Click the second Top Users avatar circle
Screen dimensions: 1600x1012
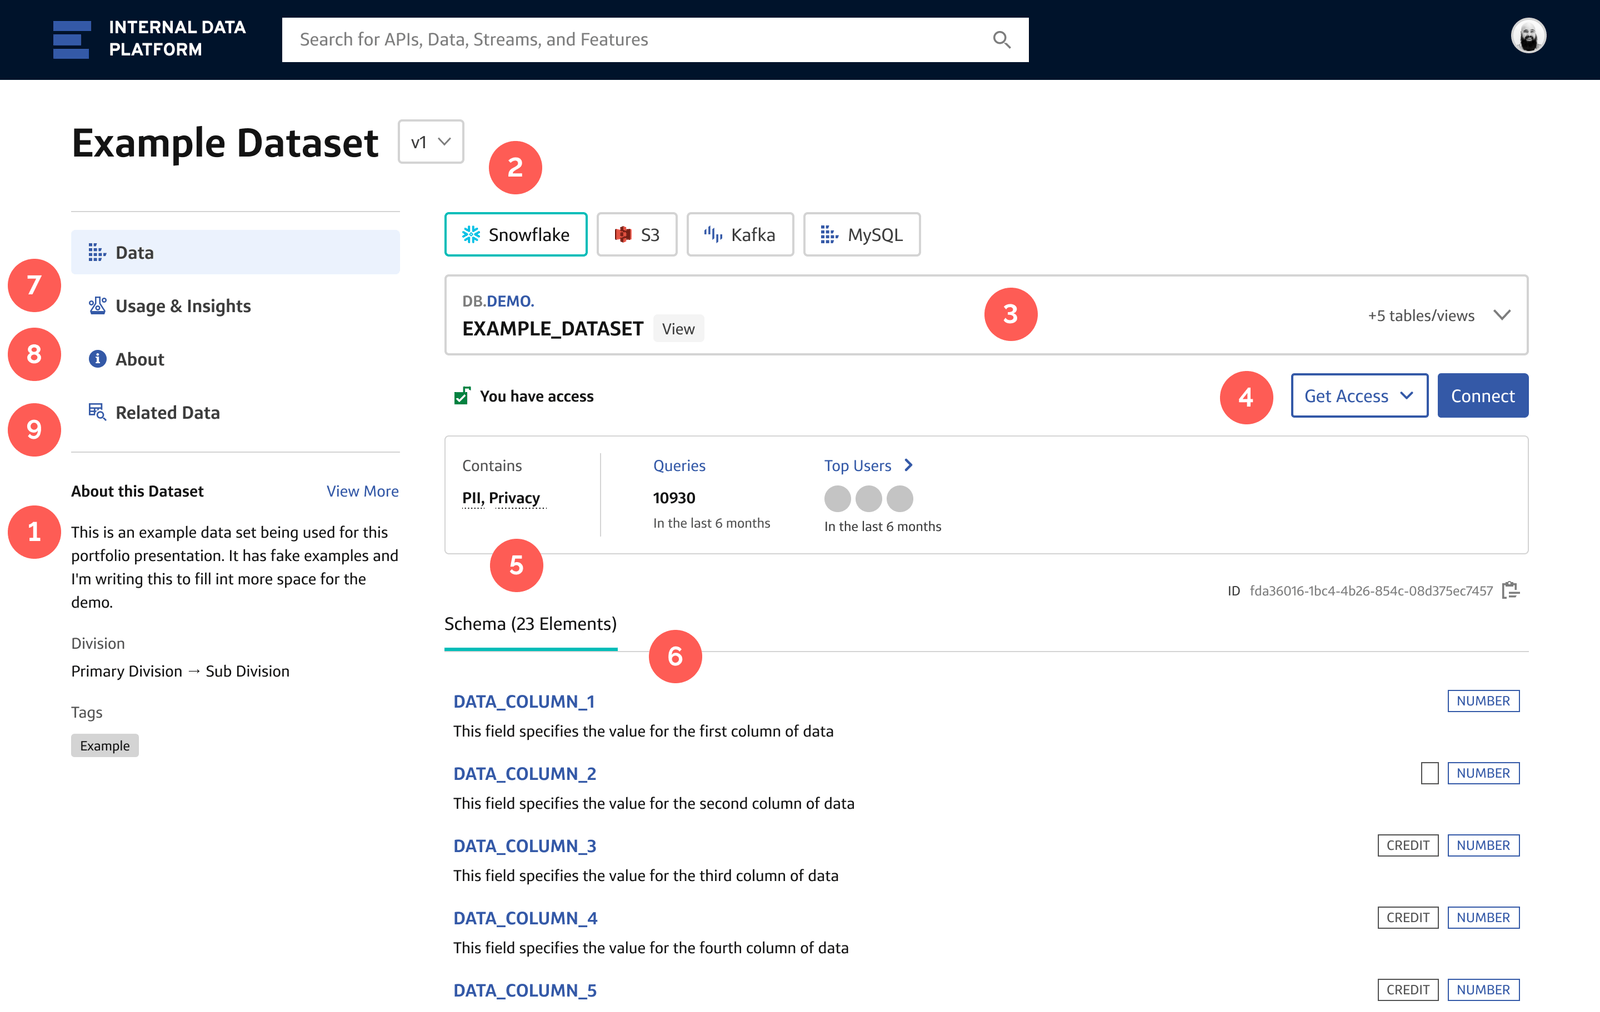coord(869,498)
